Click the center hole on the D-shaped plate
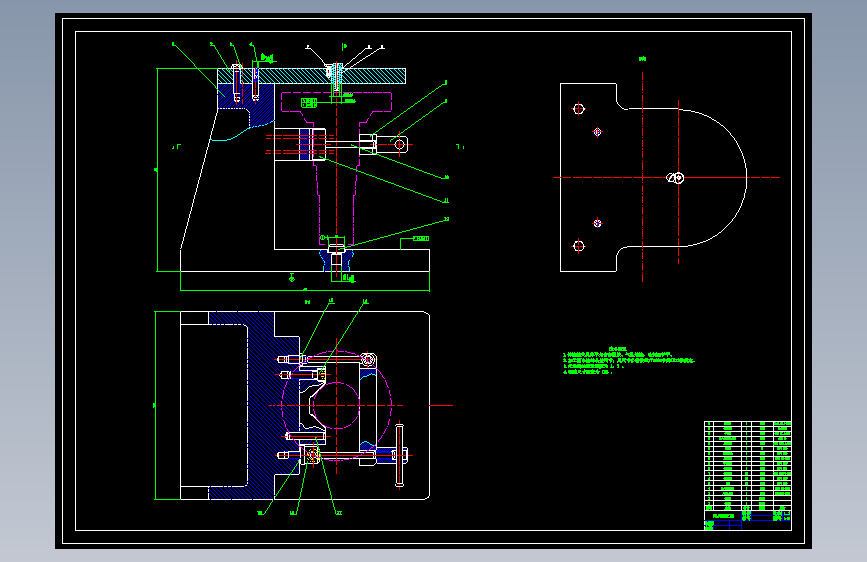The width and height of the screenshot is (867, 562). [676, 178]
